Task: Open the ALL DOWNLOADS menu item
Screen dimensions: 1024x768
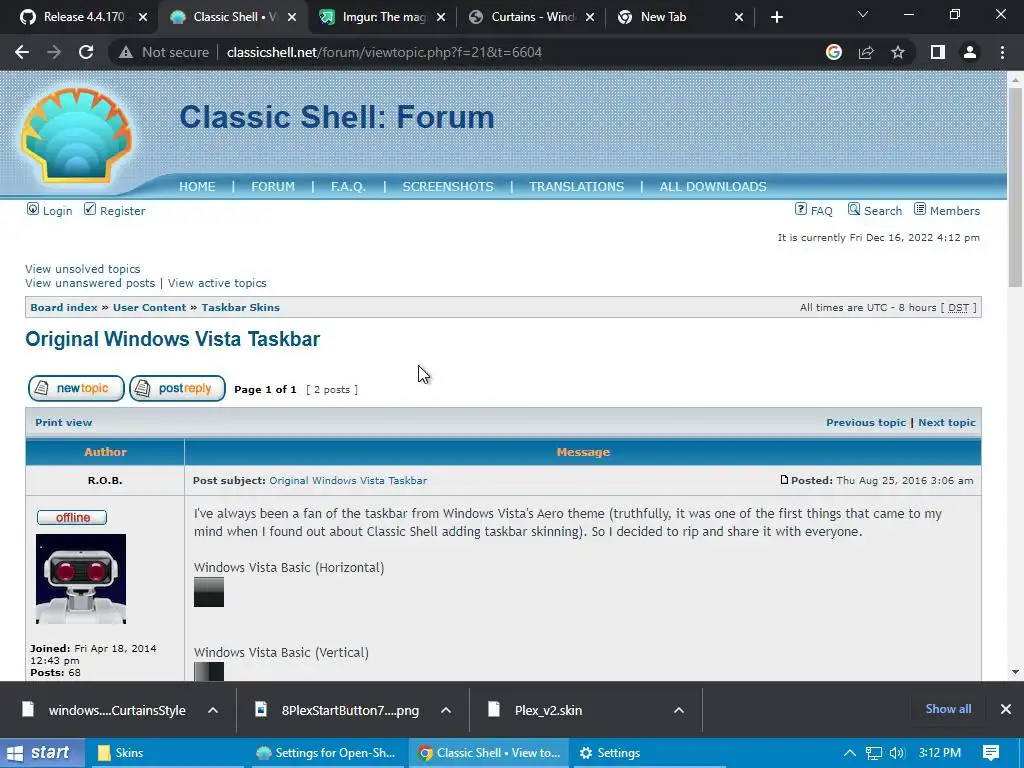Action: (x=713, y=187)
